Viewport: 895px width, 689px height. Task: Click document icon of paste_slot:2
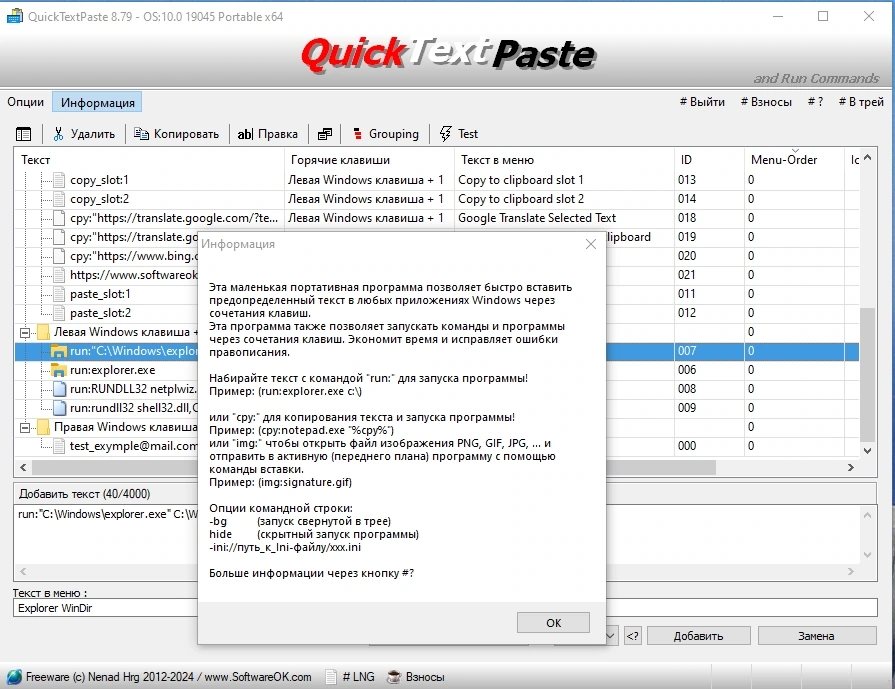(59, 313)
